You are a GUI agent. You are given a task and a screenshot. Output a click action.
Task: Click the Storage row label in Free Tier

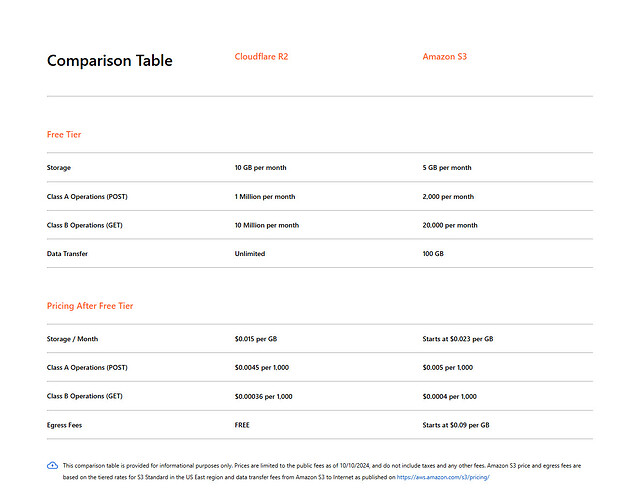[x=59, y=168]
